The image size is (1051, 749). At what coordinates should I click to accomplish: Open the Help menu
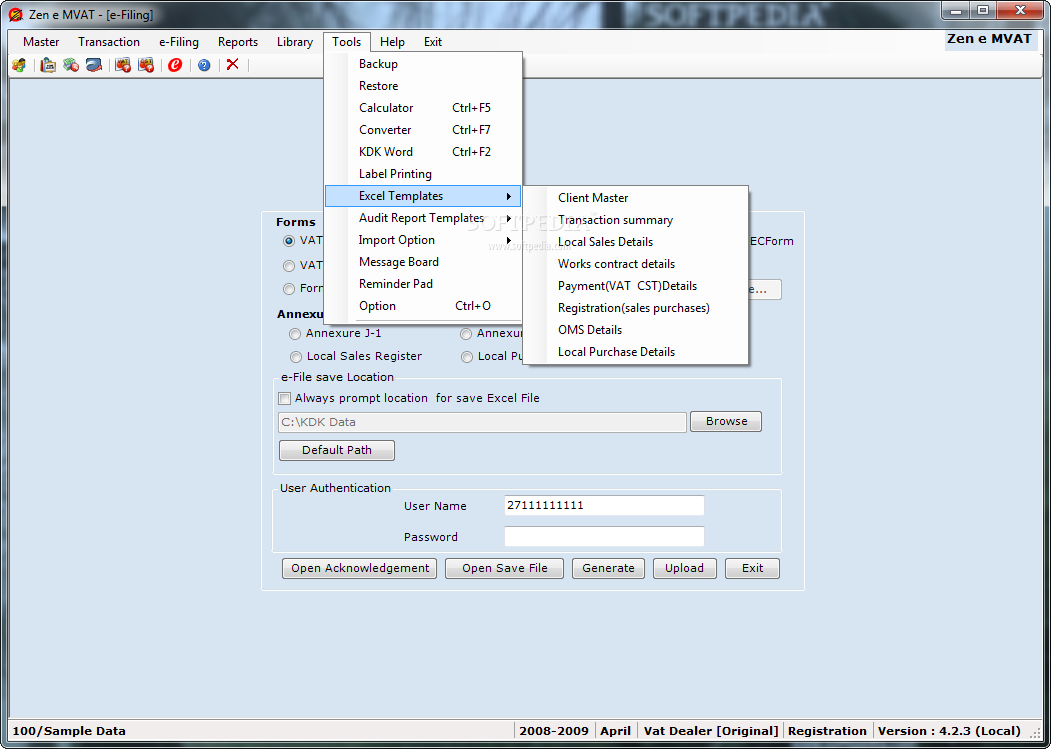392,42
